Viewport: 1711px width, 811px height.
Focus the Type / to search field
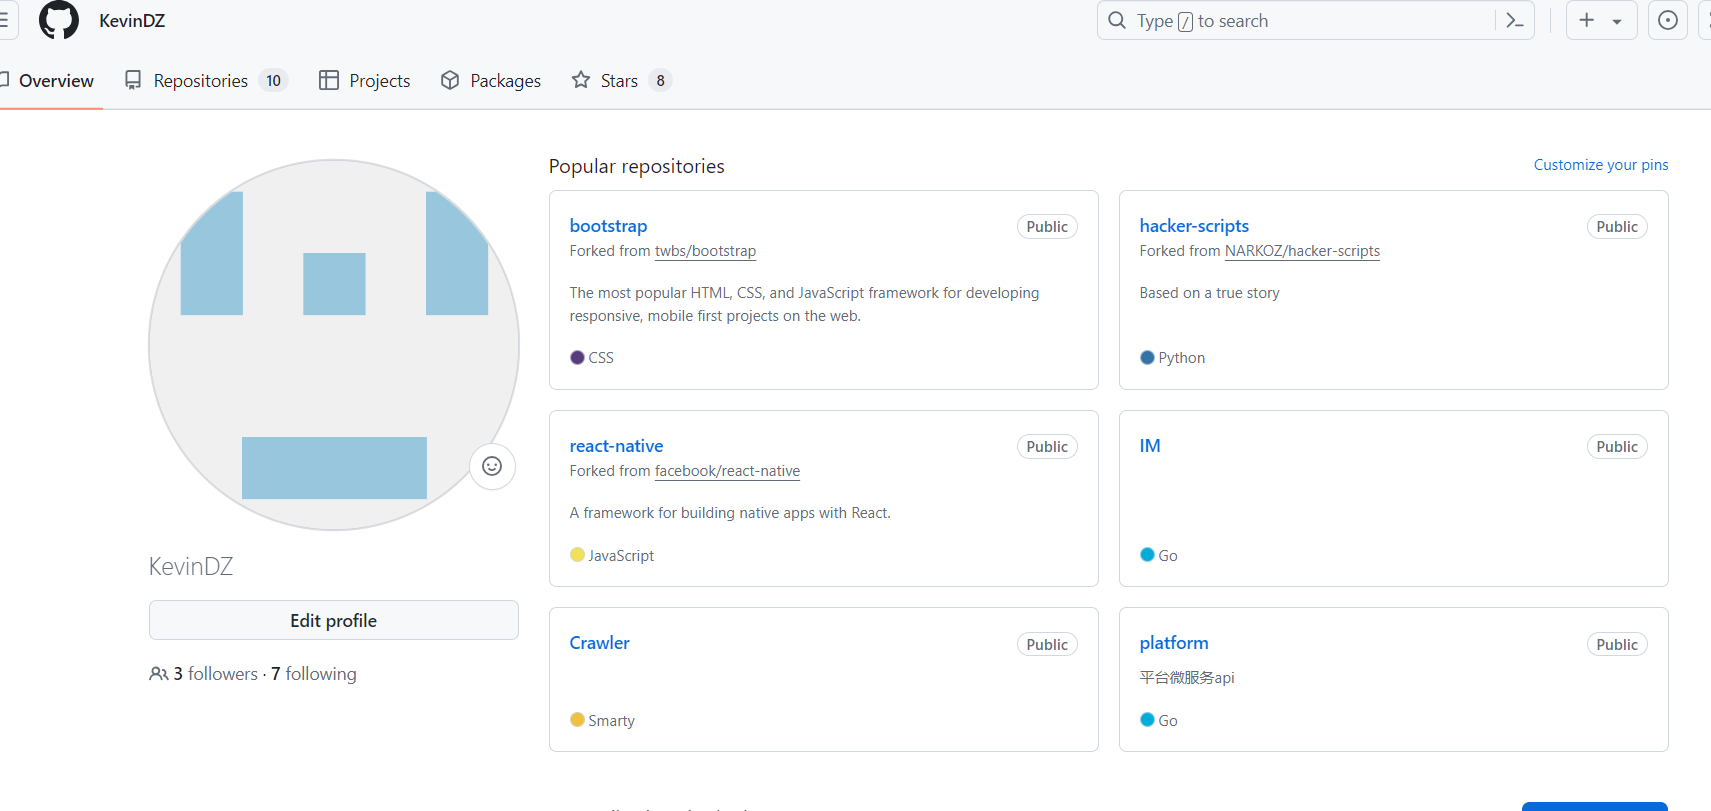click(x=1315, y=20)
